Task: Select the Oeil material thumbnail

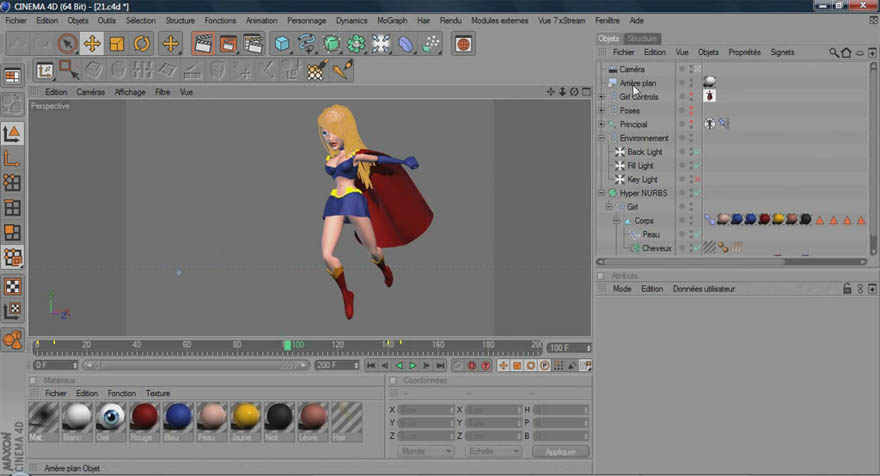Action: [111, 421]
